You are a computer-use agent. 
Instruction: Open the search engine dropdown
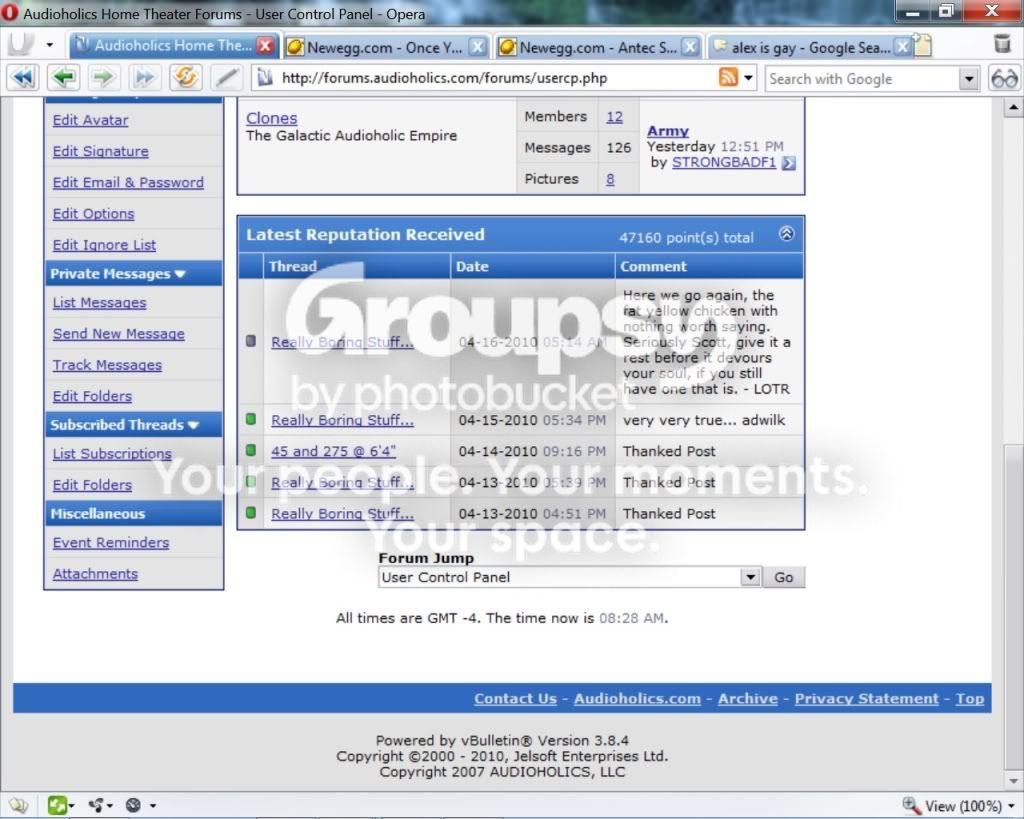click(970, 79)
